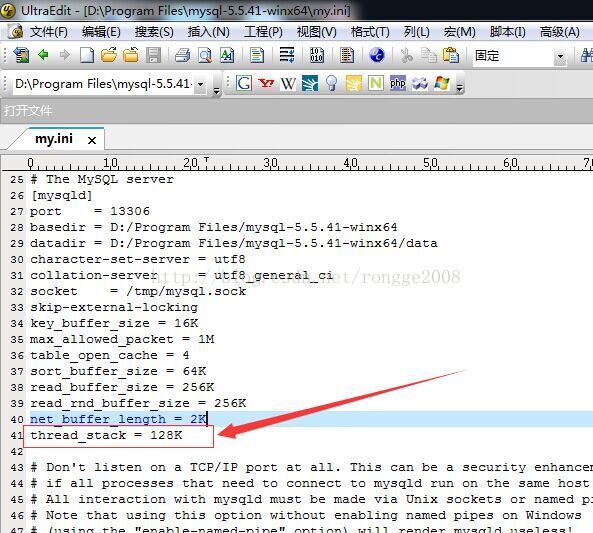Click the open file folder icon
The height and width of the screenshot is (533, 593).
[x=109, y=55]
